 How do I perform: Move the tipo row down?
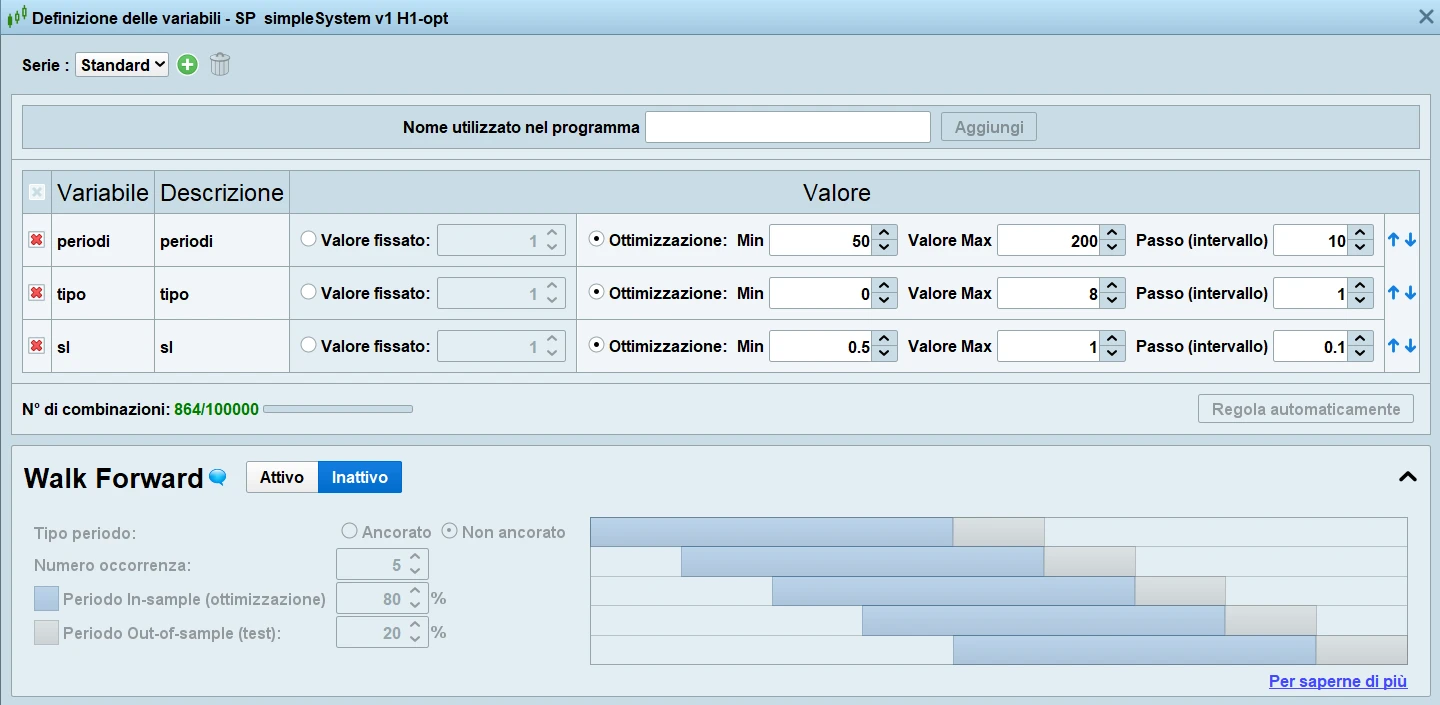[1410, 293]
